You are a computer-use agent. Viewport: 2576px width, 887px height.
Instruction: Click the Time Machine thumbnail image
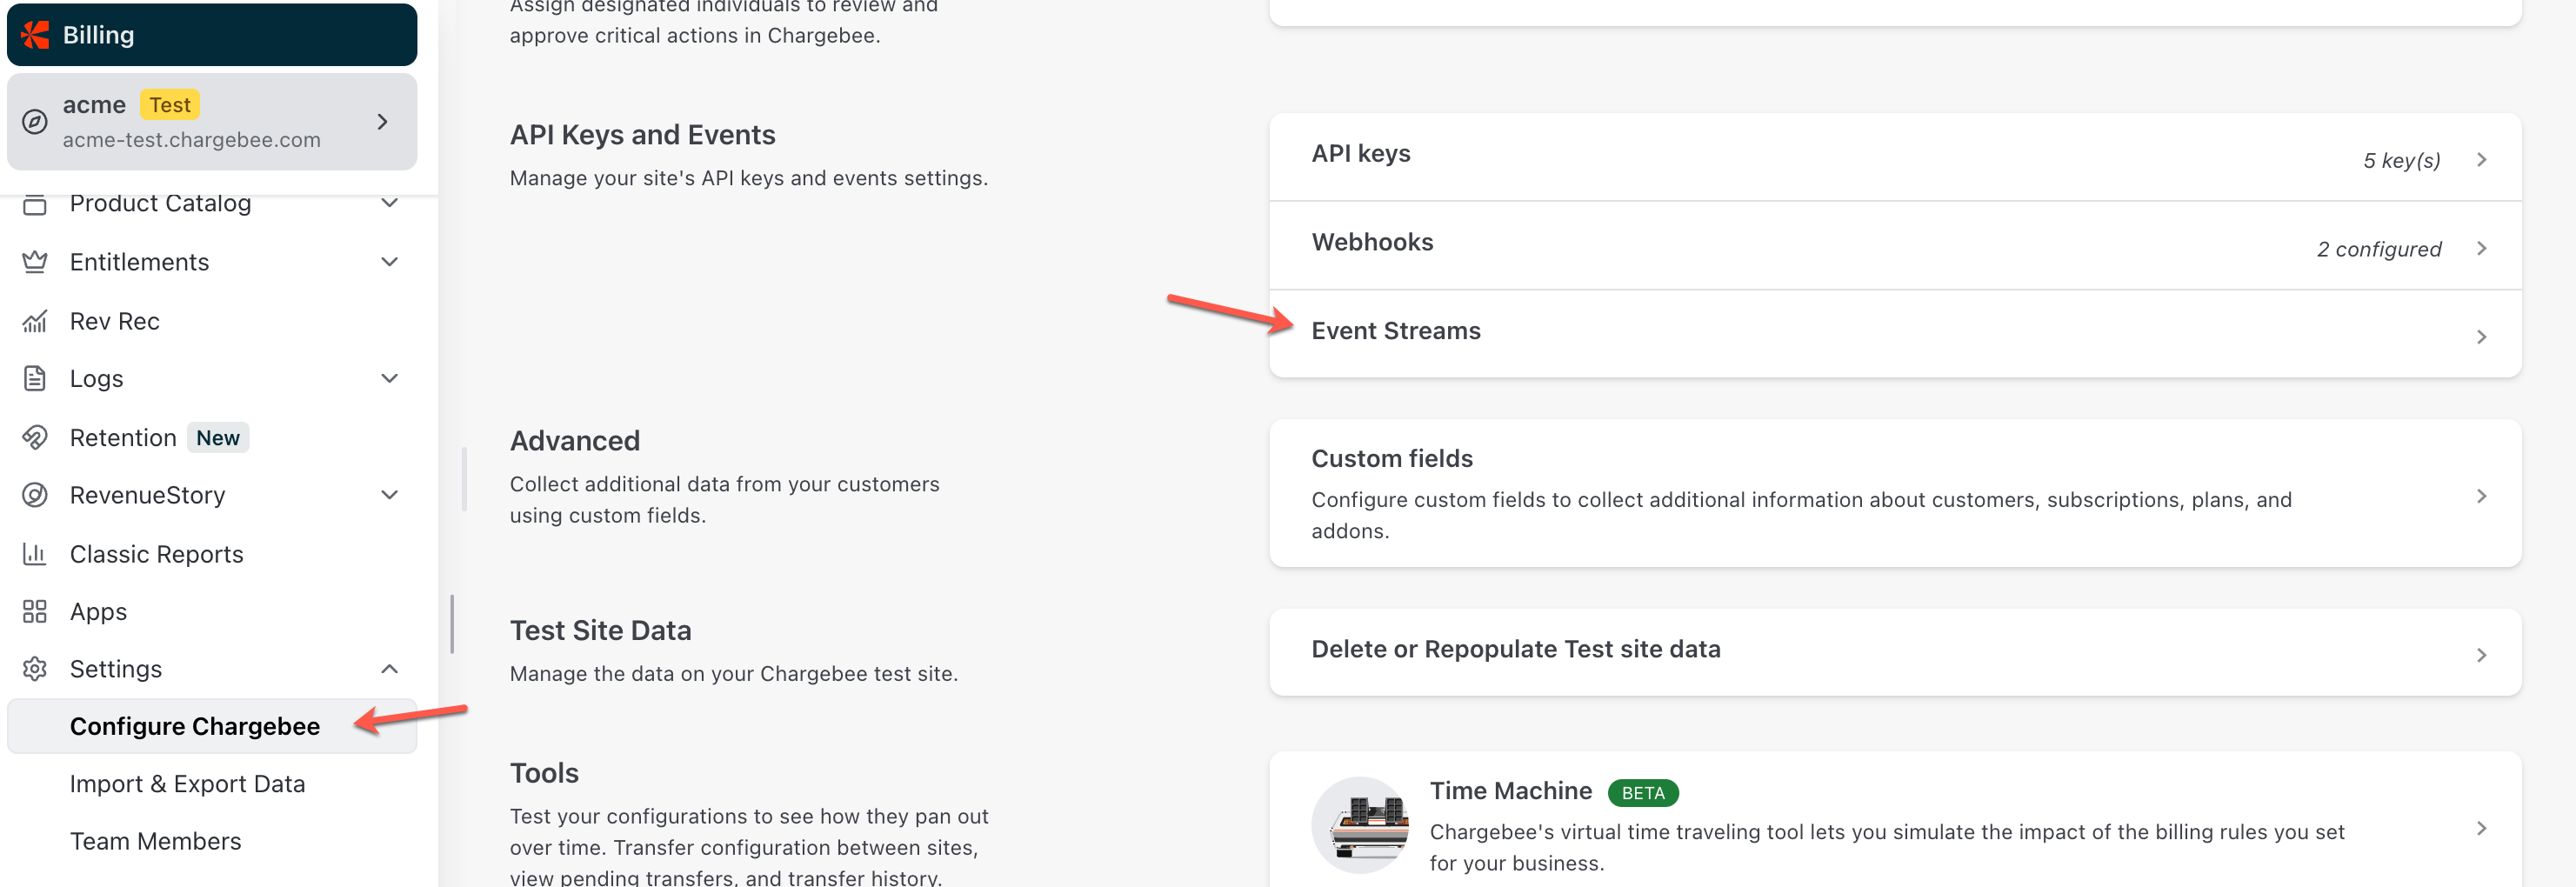pyautogui.click(x=1360, y=825)
